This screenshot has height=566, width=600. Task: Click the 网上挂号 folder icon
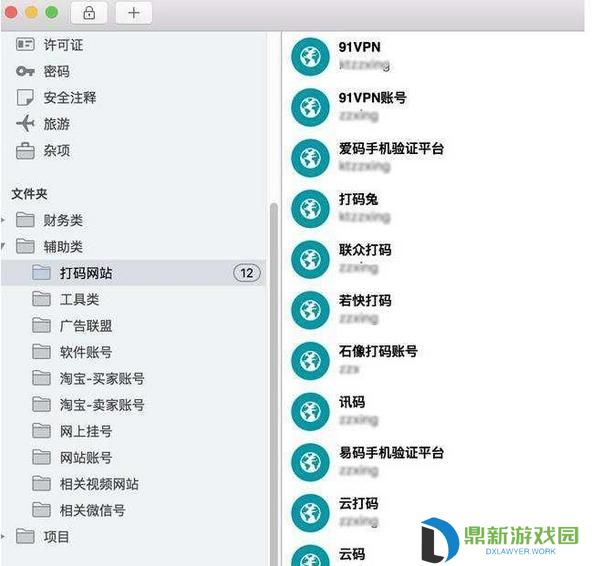pos(41,431)
